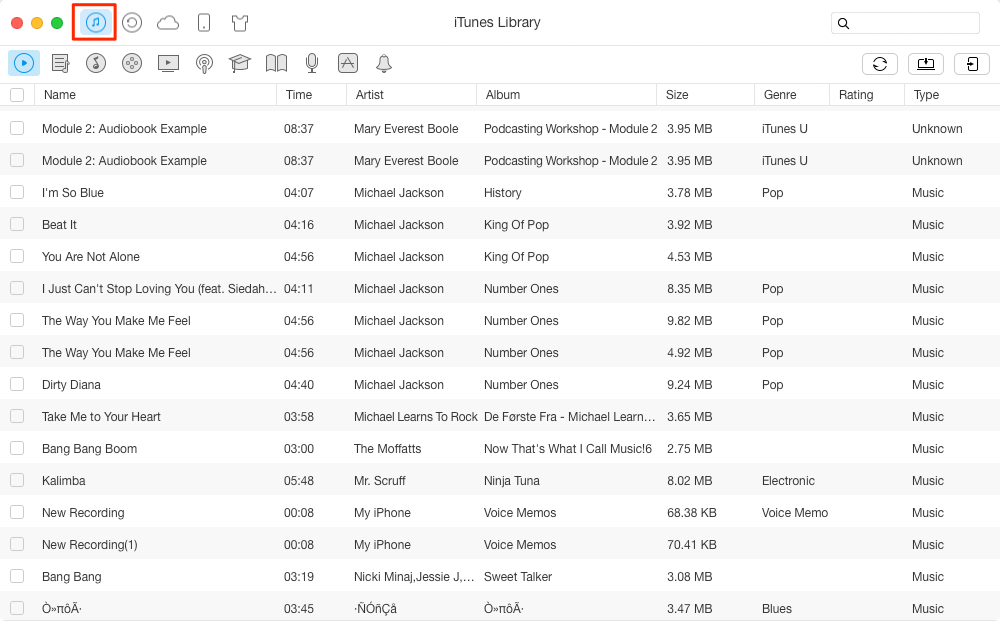Click the album Ninja Tuna
This screenshot has width=1000, height=621.
pyautogui.click(x=511, y=481)
